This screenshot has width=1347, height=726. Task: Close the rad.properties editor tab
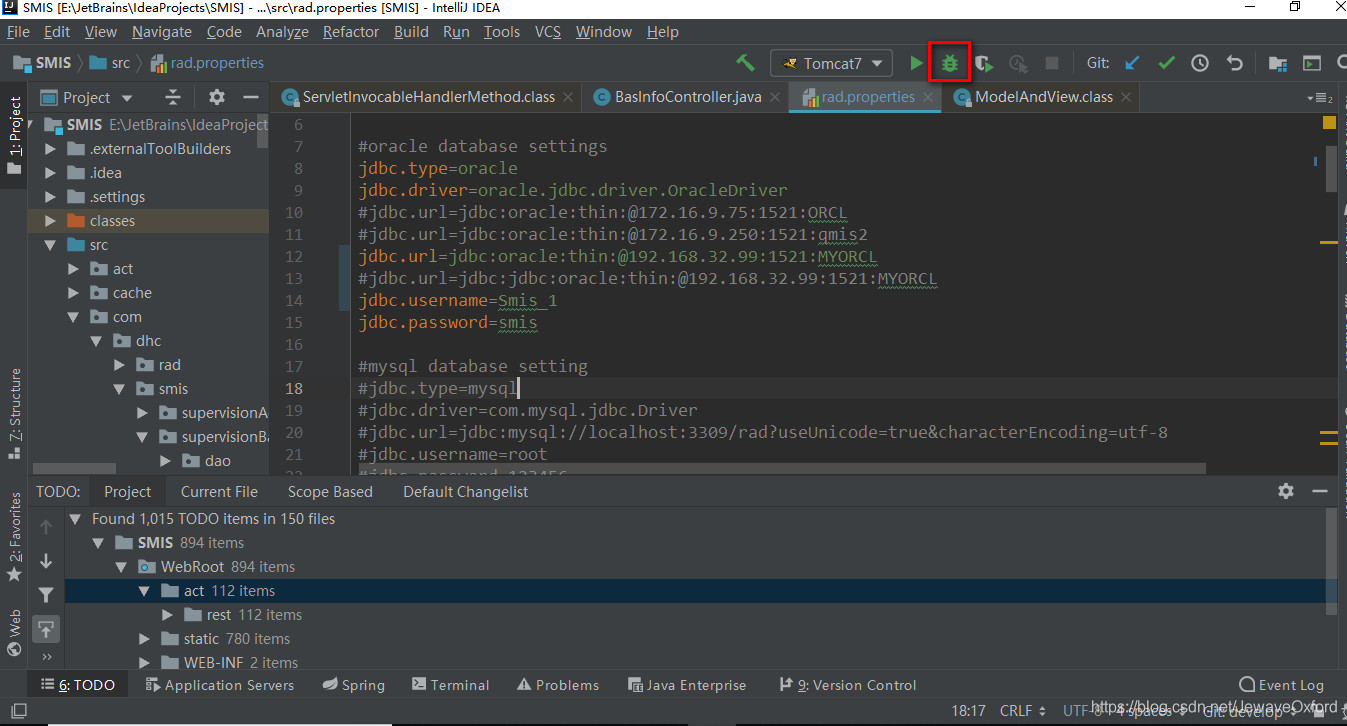click(x=928, y=97)
